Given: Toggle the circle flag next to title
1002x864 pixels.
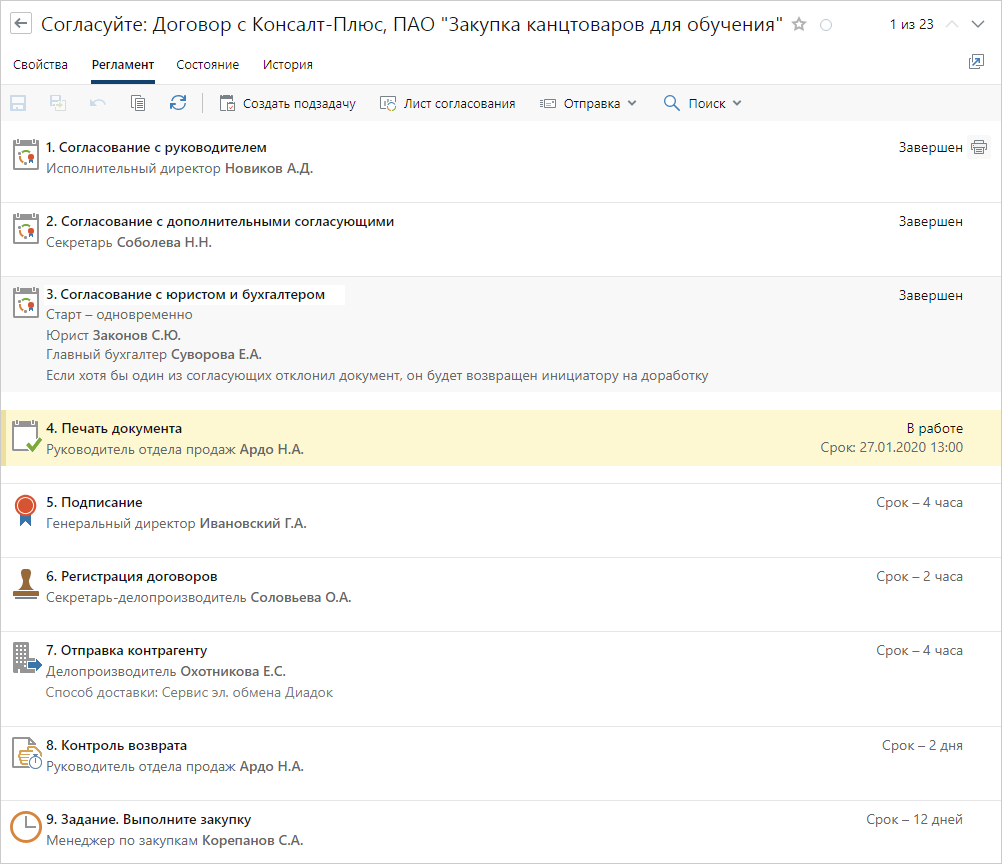Looking at the screenshot, I should click(826, 25).
